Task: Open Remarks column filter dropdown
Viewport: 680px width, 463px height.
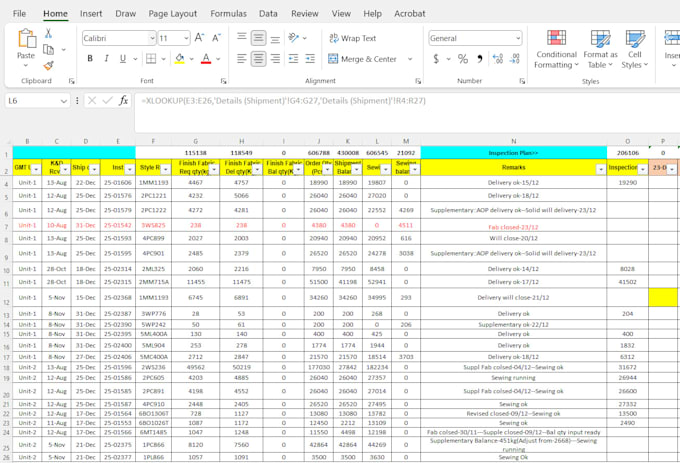Action: pos(600,170)
